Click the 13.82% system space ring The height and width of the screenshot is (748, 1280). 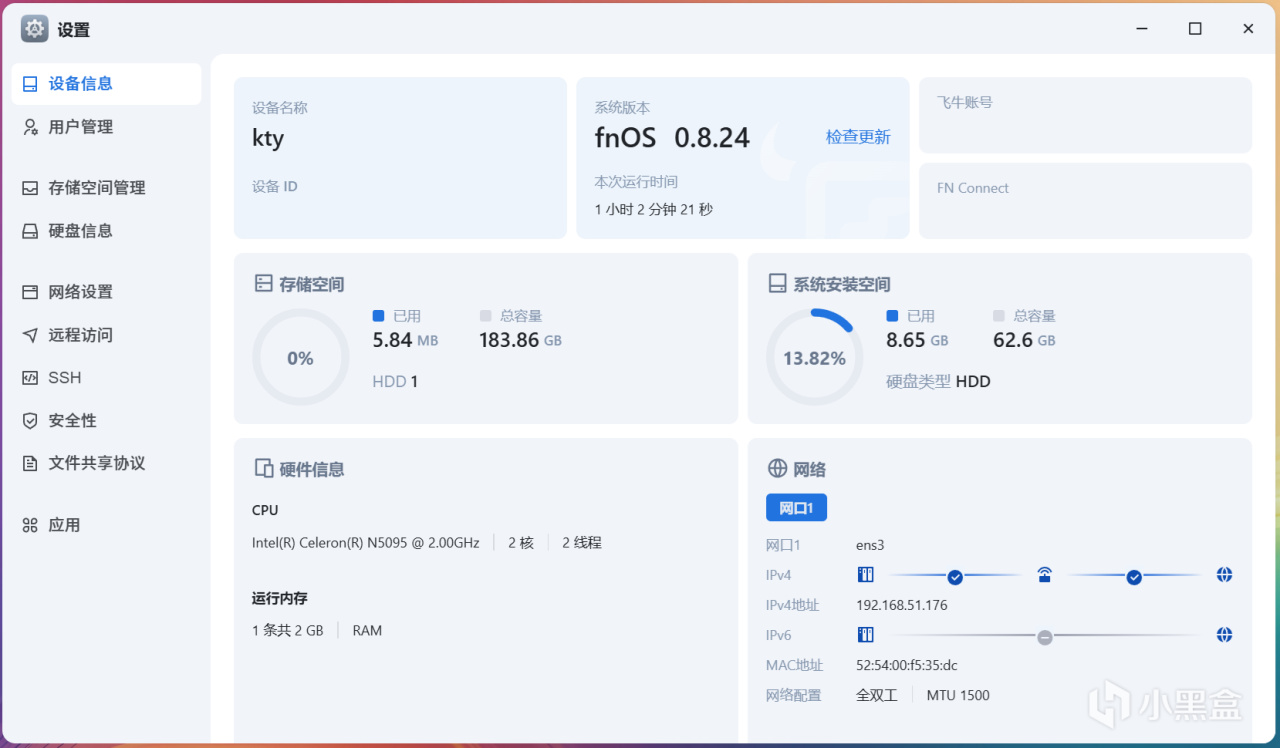814,358
